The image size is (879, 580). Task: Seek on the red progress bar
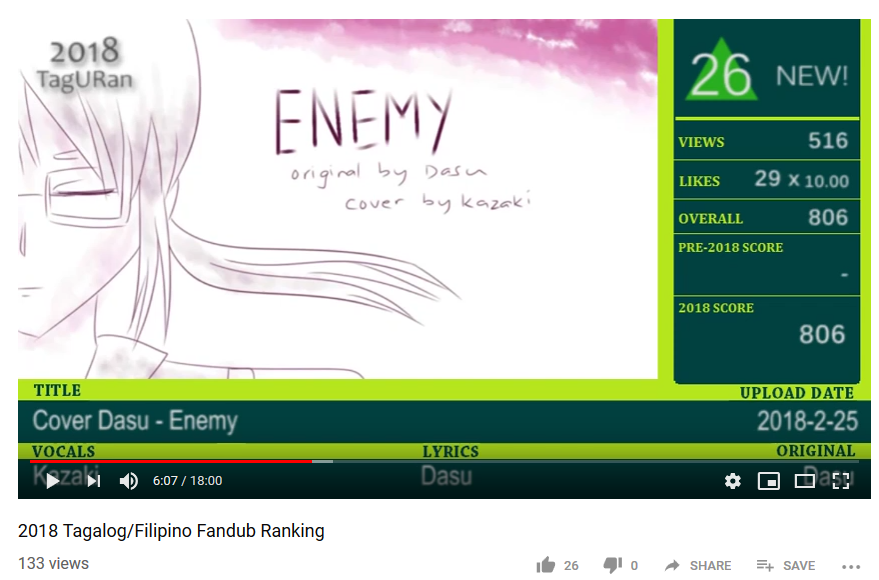[x=170, y=461]
